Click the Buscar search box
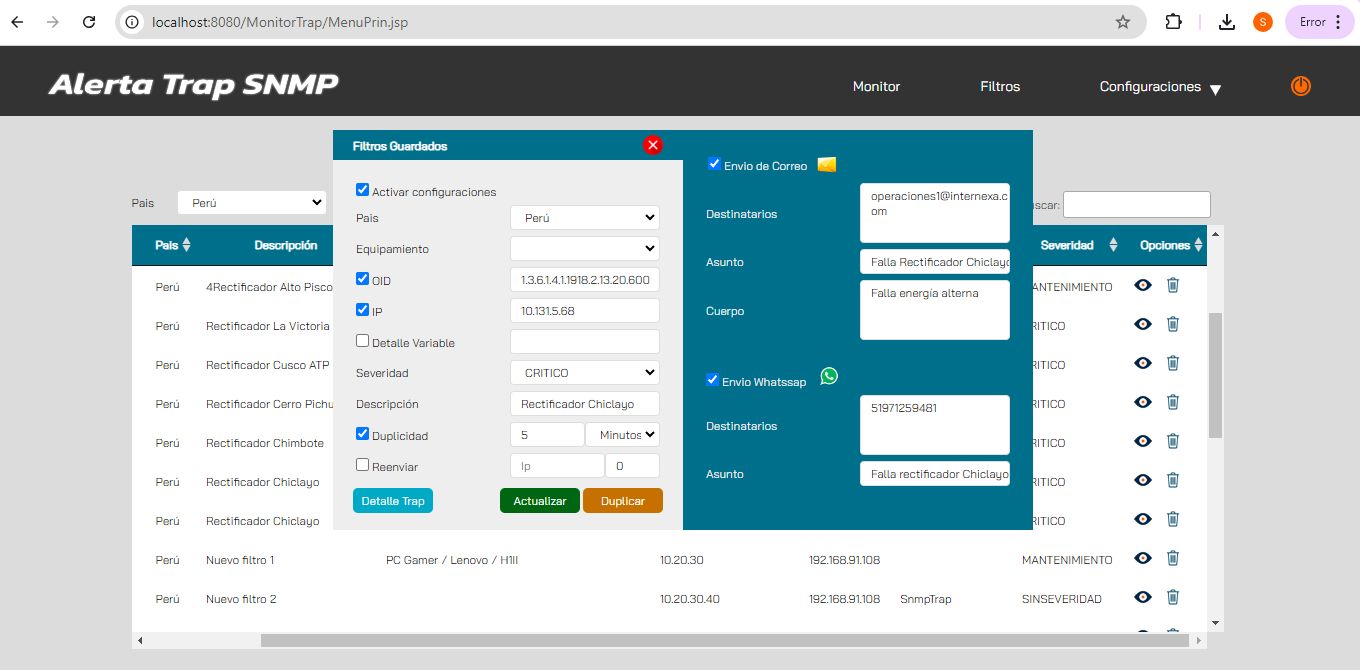This screenshot has height=670, width=1360. [1137, 204]
